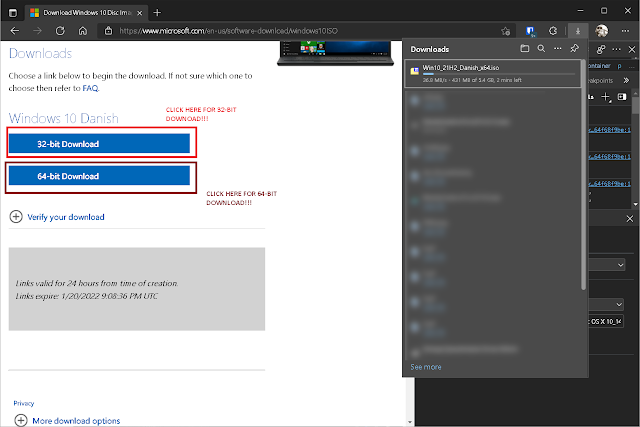
Task: Go to the browser home page
Action: [83, 31]
